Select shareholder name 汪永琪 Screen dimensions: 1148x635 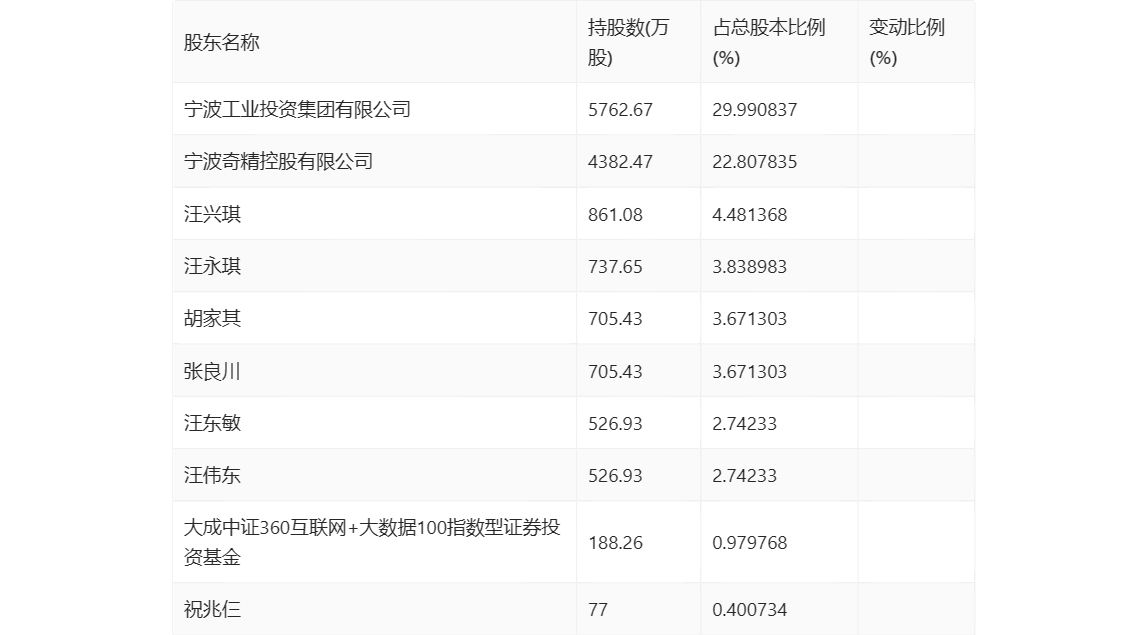[x=212, y=266]
